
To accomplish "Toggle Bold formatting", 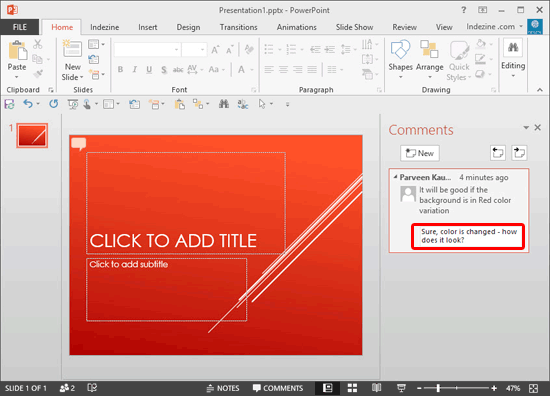I will coord(120,69).
